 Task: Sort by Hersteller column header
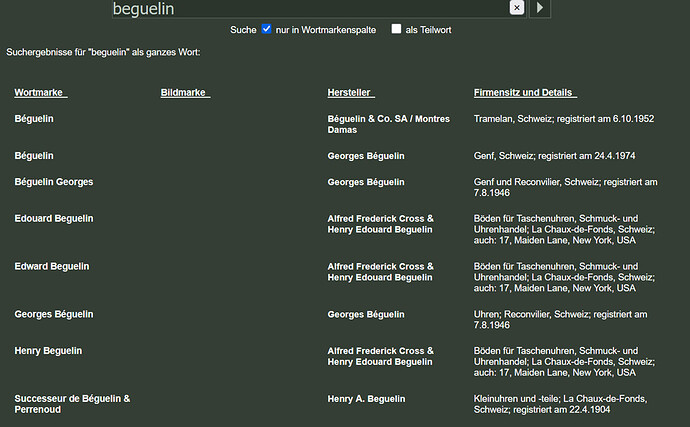tap(350, 93)
